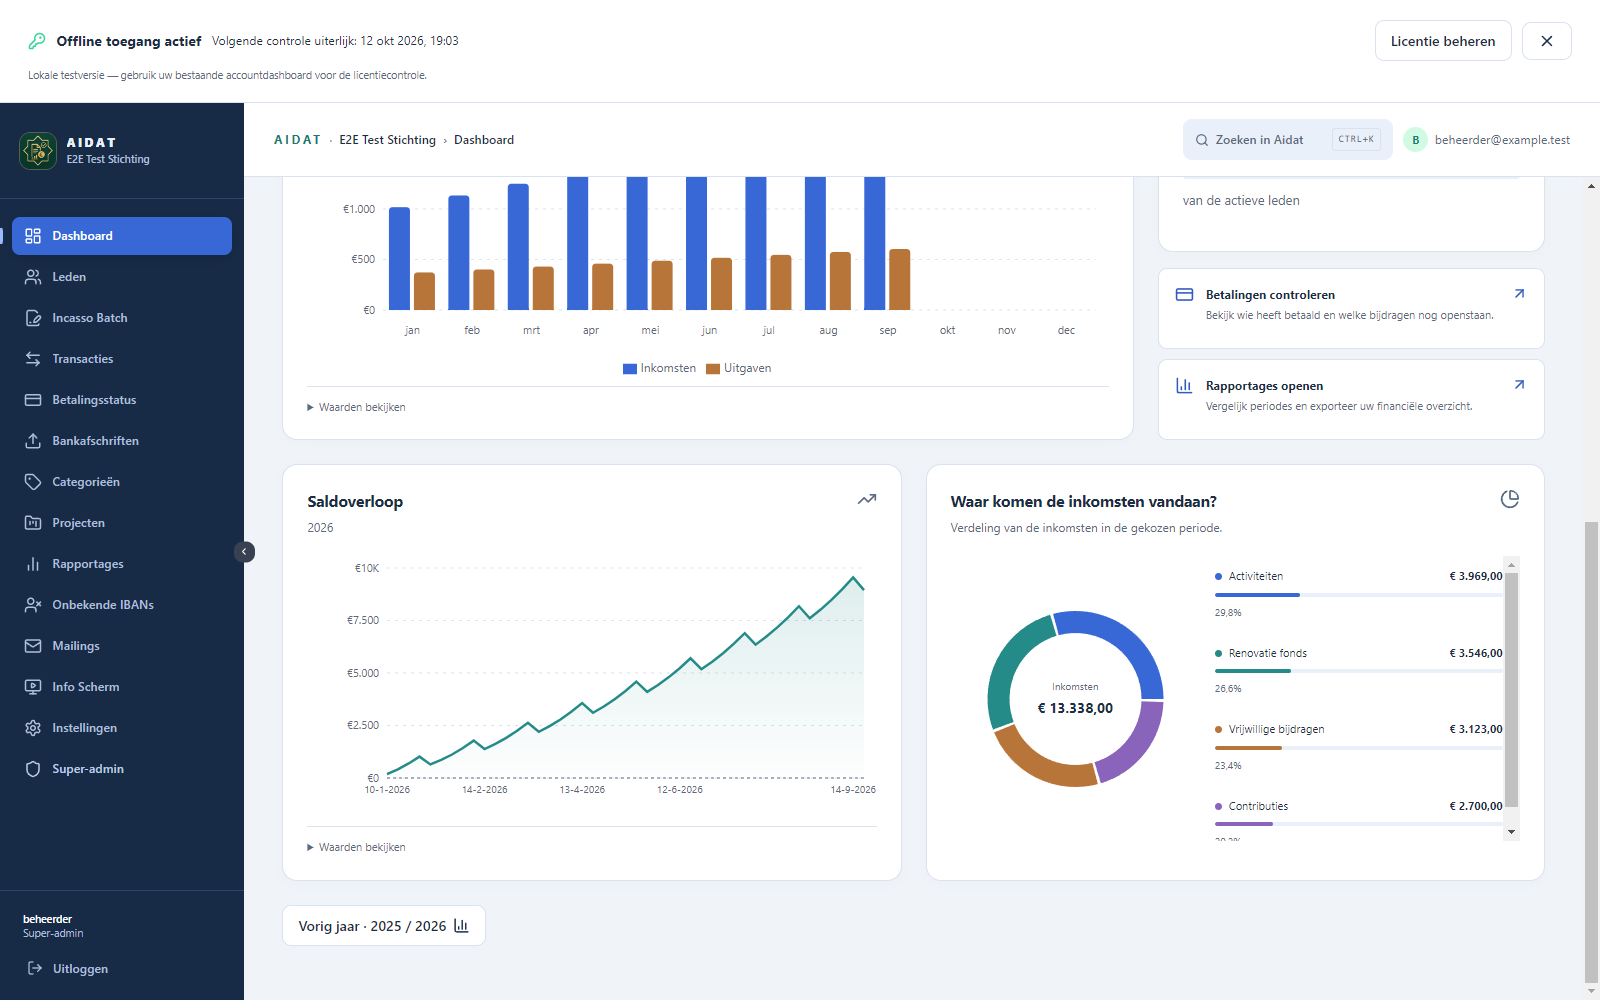The image size is (1600, 1000).
Task: Click trend icon in Saldoverloop card
Action: [x=867, y=499]
